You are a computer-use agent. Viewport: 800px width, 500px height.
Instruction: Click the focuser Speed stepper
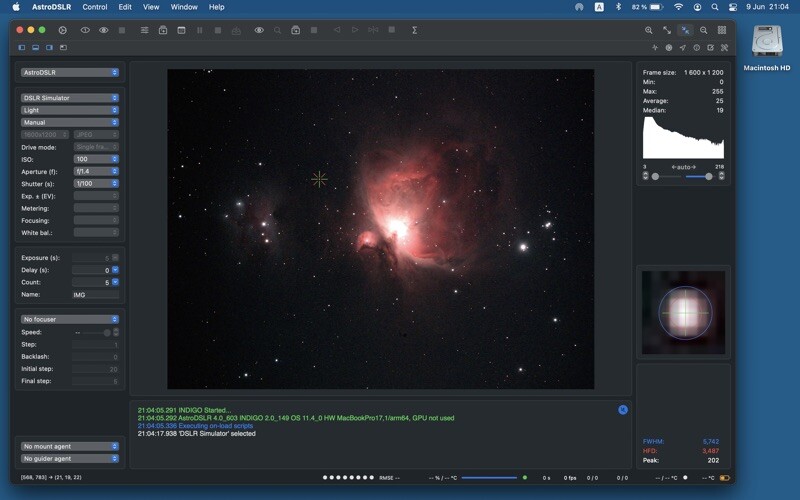116,332
